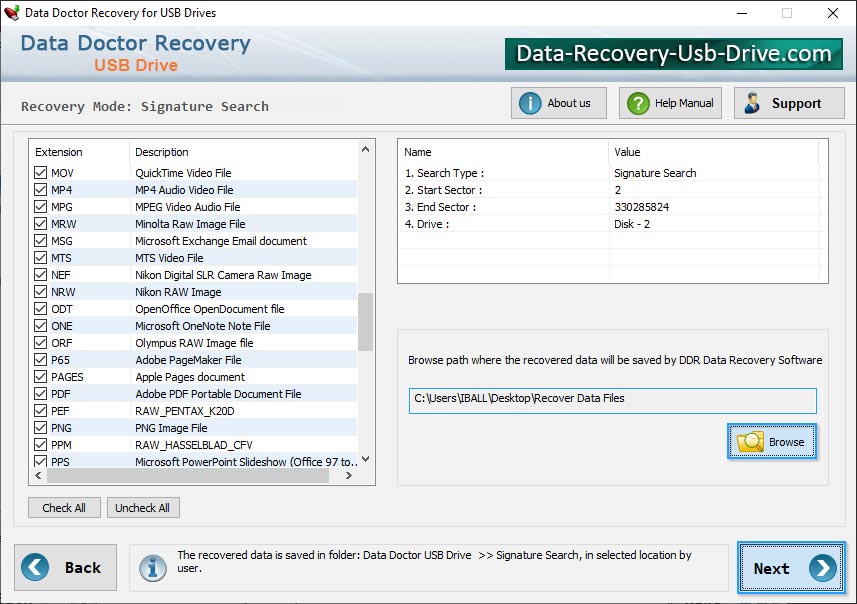
Task: Uncheck the PAGES checkbox
Action: coord(40,377)
